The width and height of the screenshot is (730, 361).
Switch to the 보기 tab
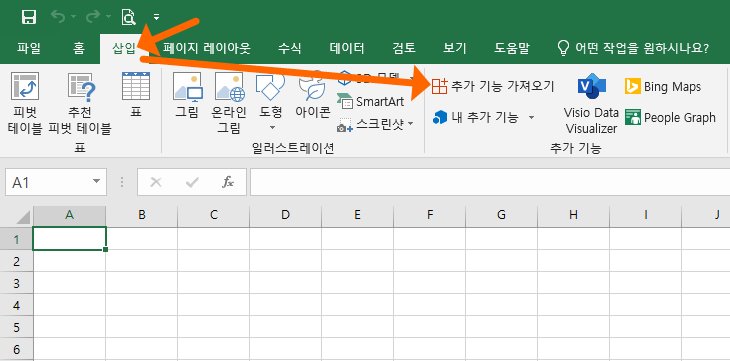click(x=455, y=48)
